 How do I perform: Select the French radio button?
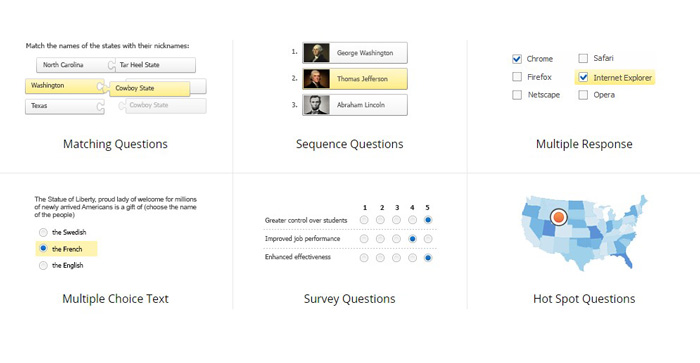coord(43,248)
